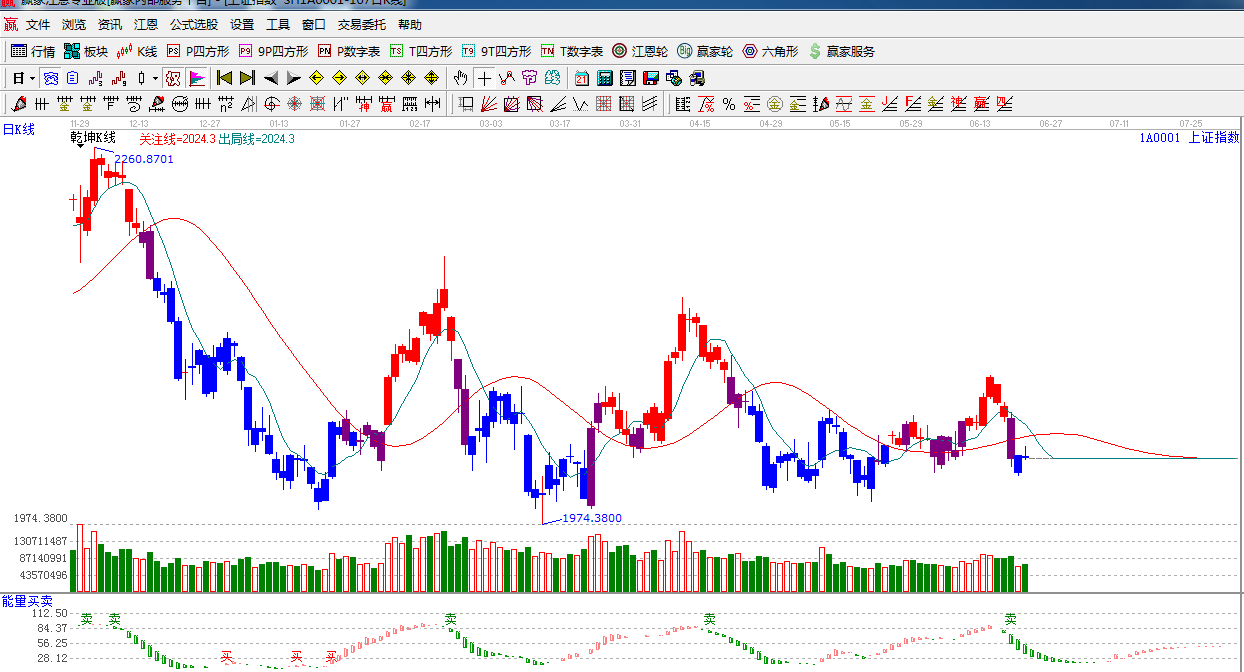Click the percent sign drawing tool

[728, 104]
